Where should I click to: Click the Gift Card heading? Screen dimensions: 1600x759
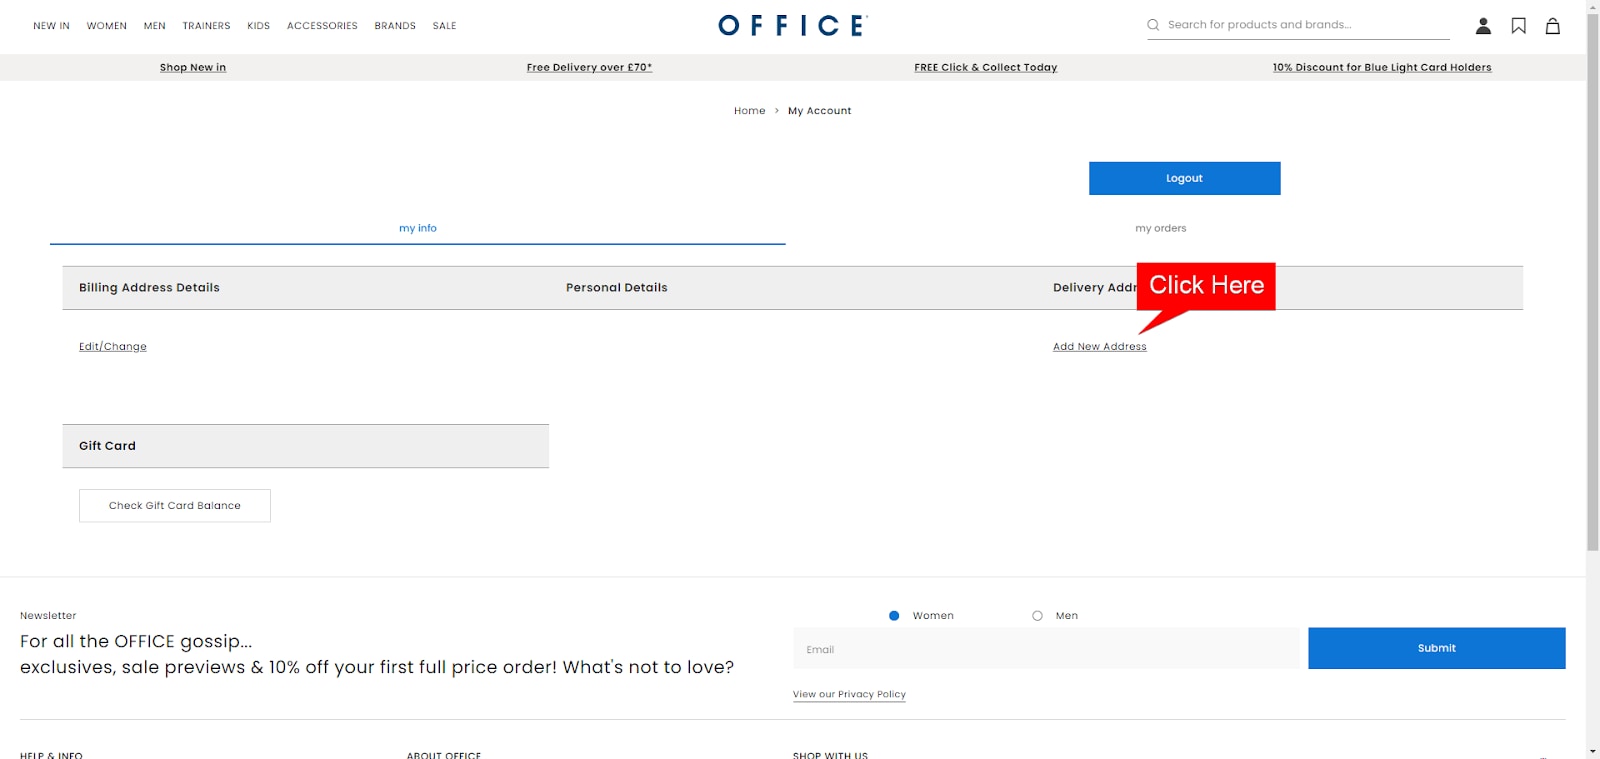[107, 446]
